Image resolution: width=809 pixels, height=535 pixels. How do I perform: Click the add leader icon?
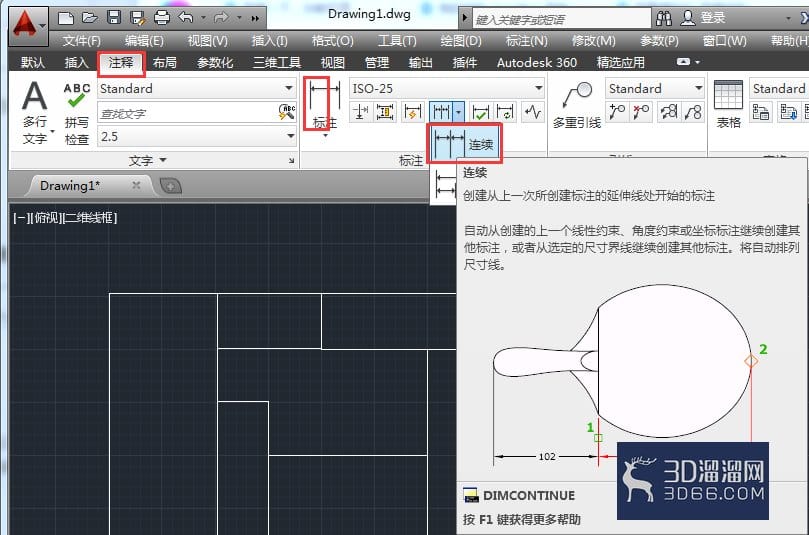pyautogui.click(x=617, y=111)
